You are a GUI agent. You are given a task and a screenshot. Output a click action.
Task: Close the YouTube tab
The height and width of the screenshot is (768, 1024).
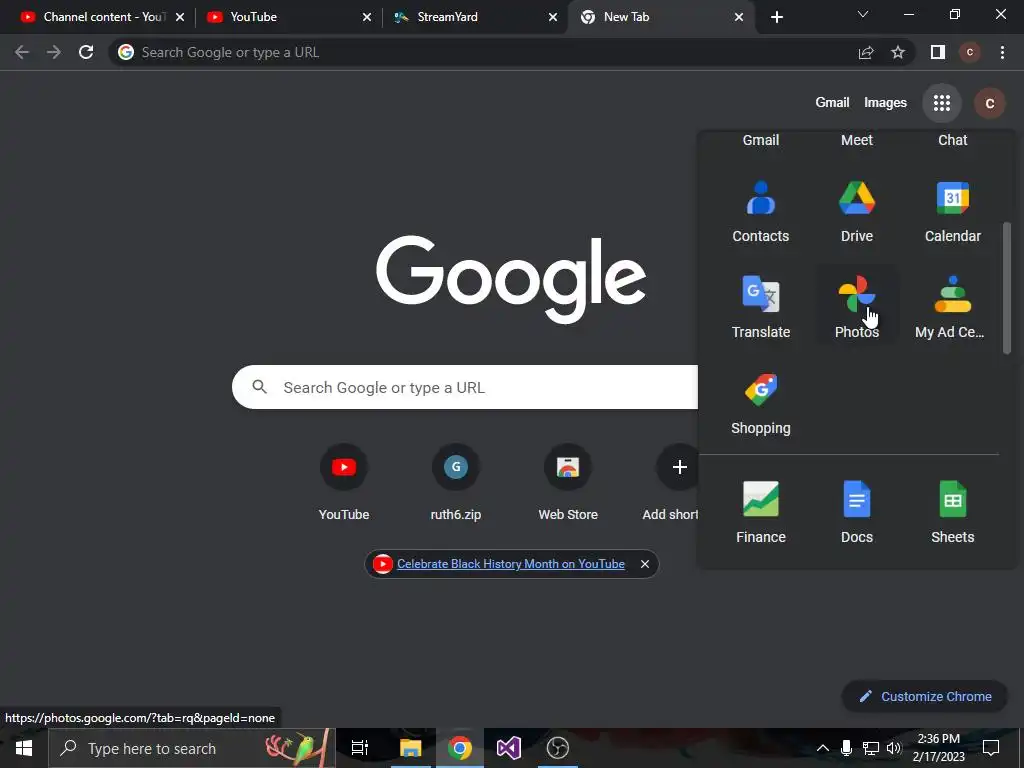coord(366,17)
